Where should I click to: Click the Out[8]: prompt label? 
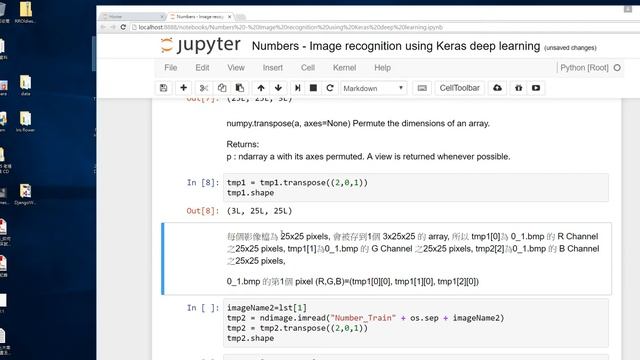[x=203, y=211]
